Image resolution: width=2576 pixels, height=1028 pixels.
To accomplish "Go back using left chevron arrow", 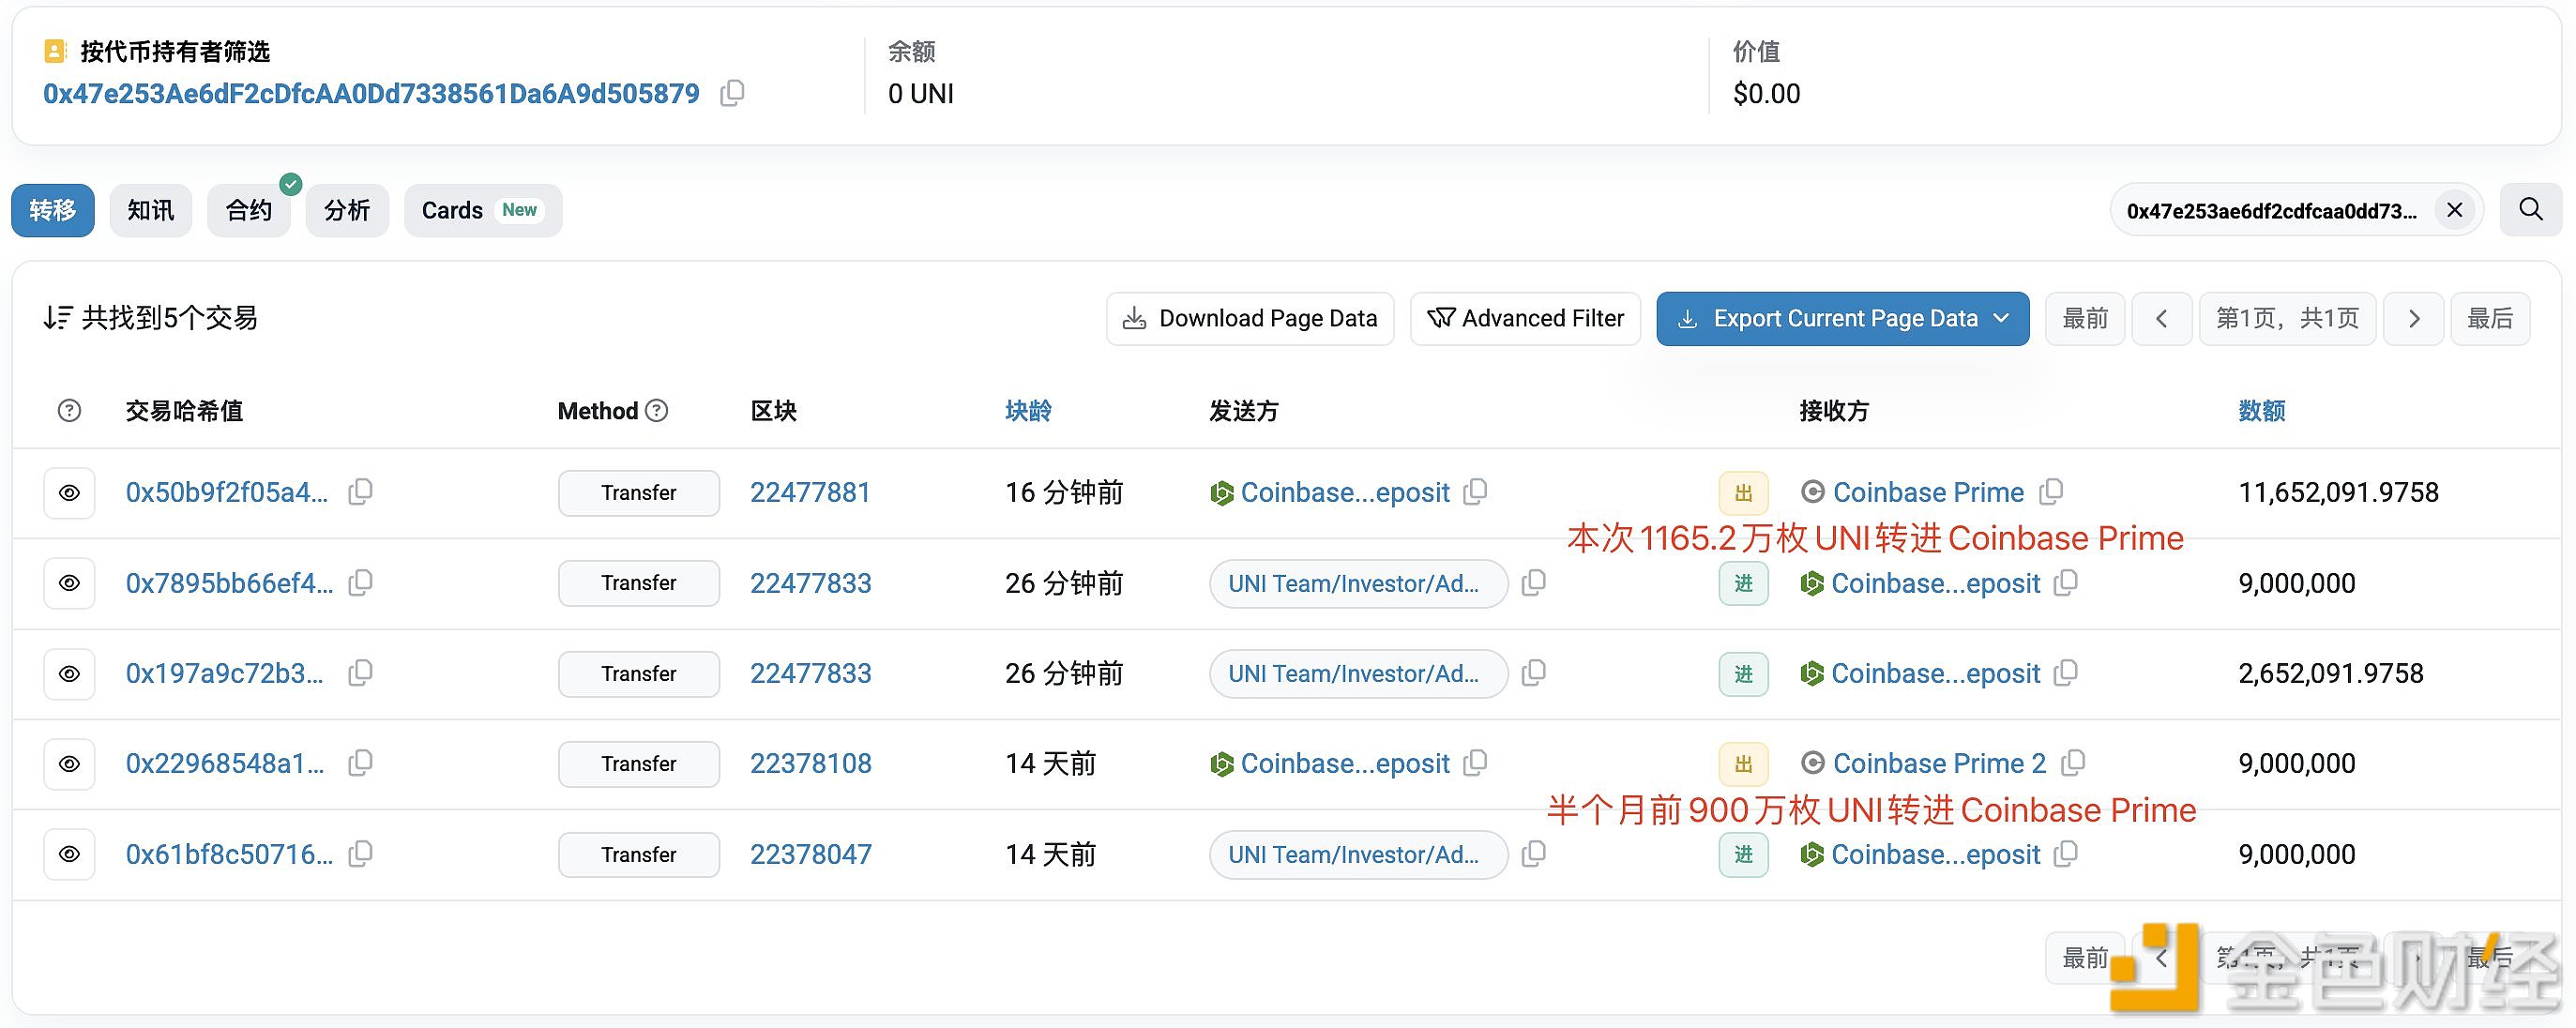I will (2162, 318).
